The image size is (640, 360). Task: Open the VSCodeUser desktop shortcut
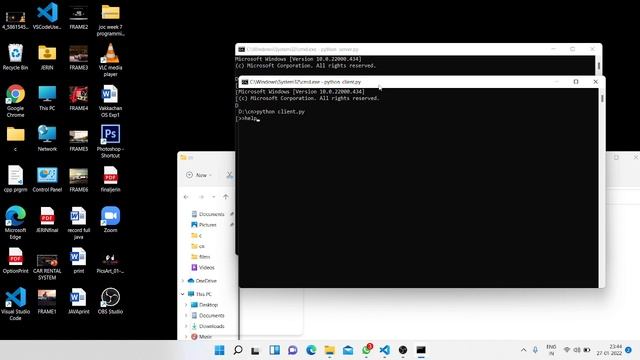pos(47,16)
